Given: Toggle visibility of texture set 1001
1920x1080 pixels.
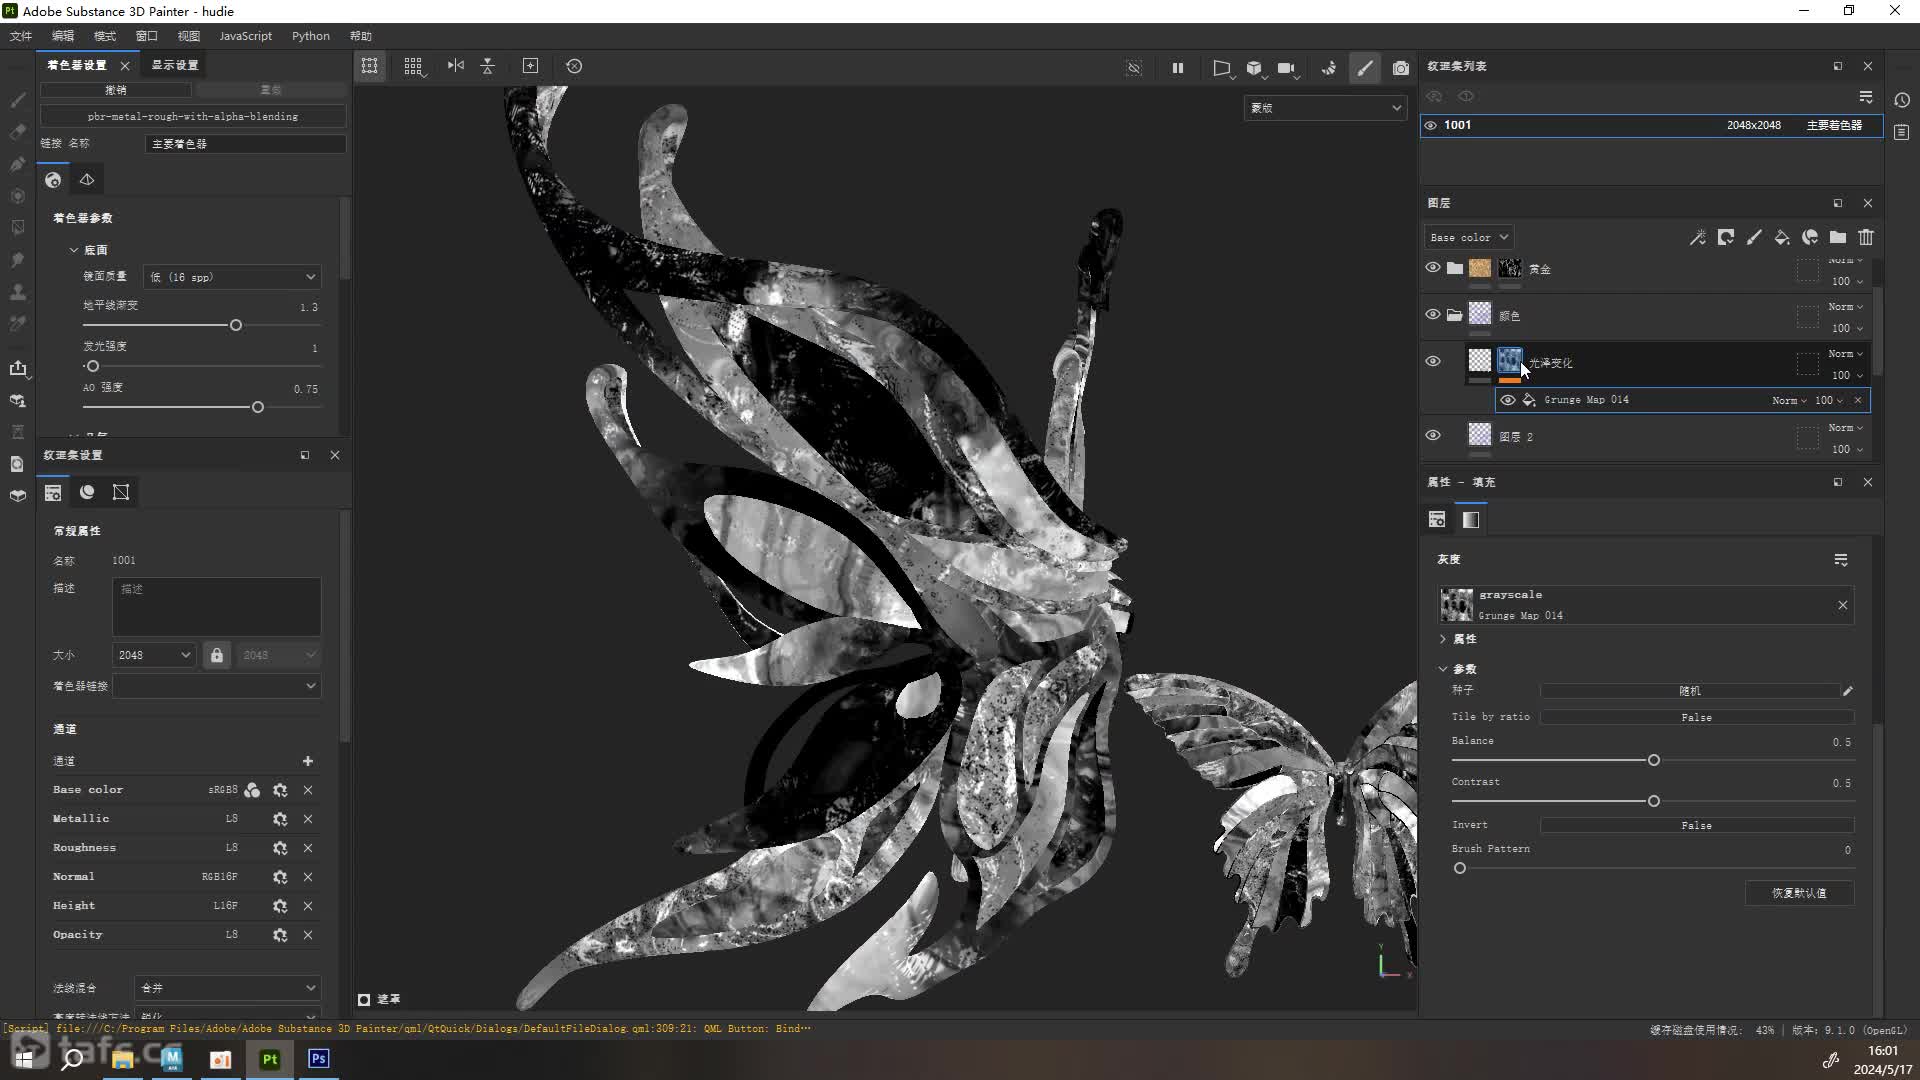Looking at the screenshot, I should [1431, 126].
